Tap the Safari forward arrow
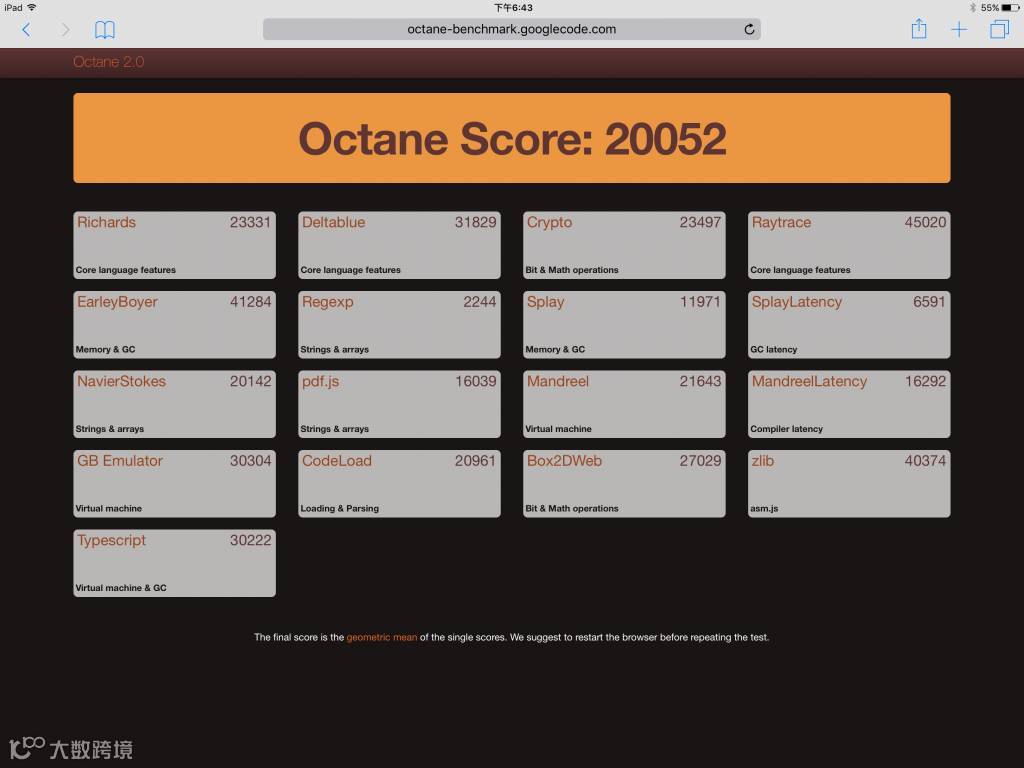This screenshot has height=768, width=1024. click(65, 29)
